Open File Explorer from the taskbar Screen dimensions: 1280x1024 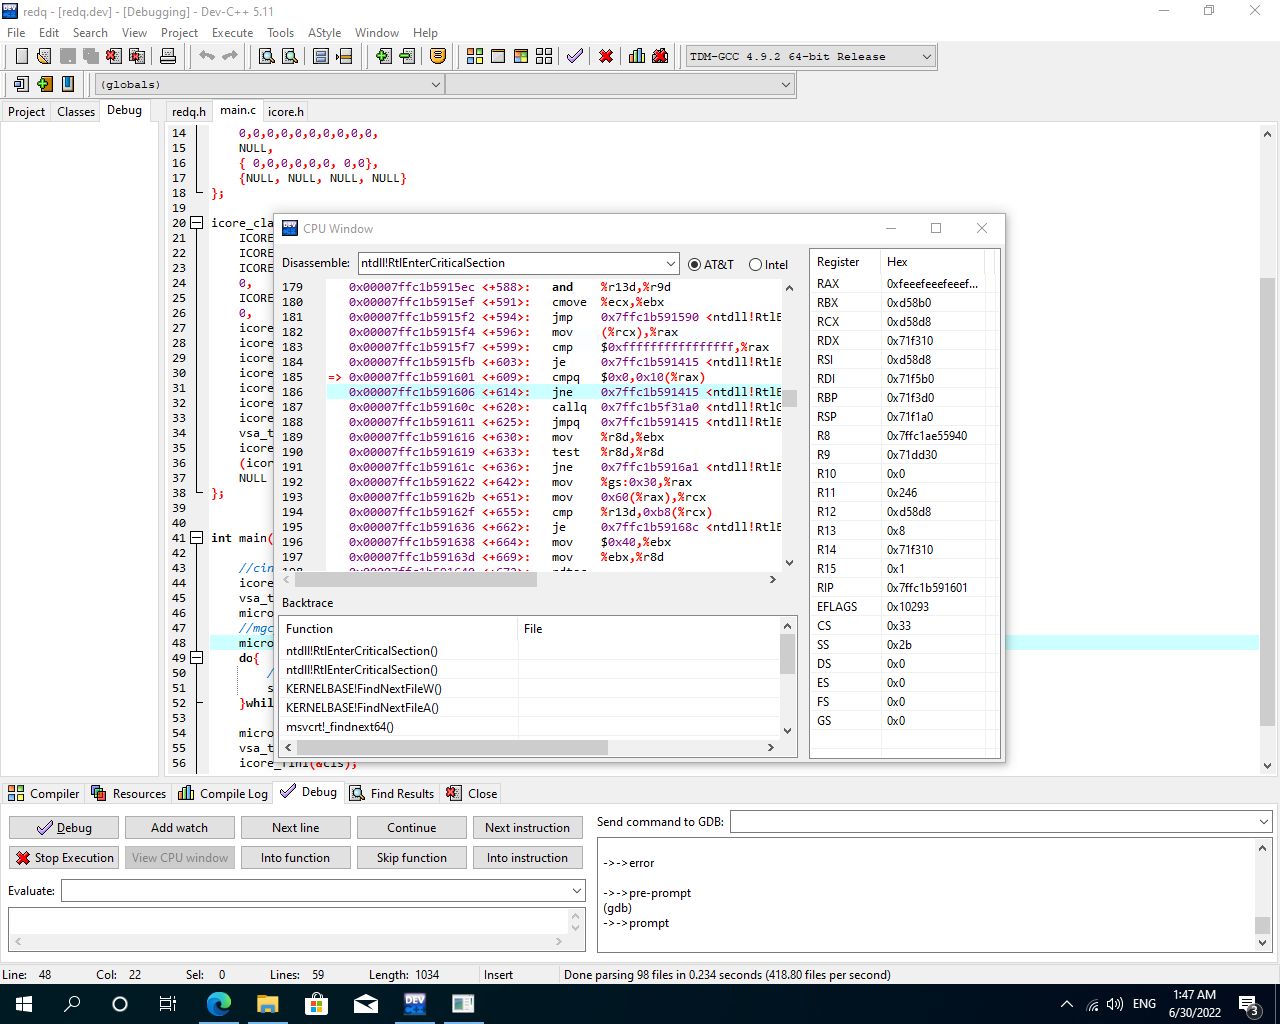pyautogui.click(x=268, y=1003)
